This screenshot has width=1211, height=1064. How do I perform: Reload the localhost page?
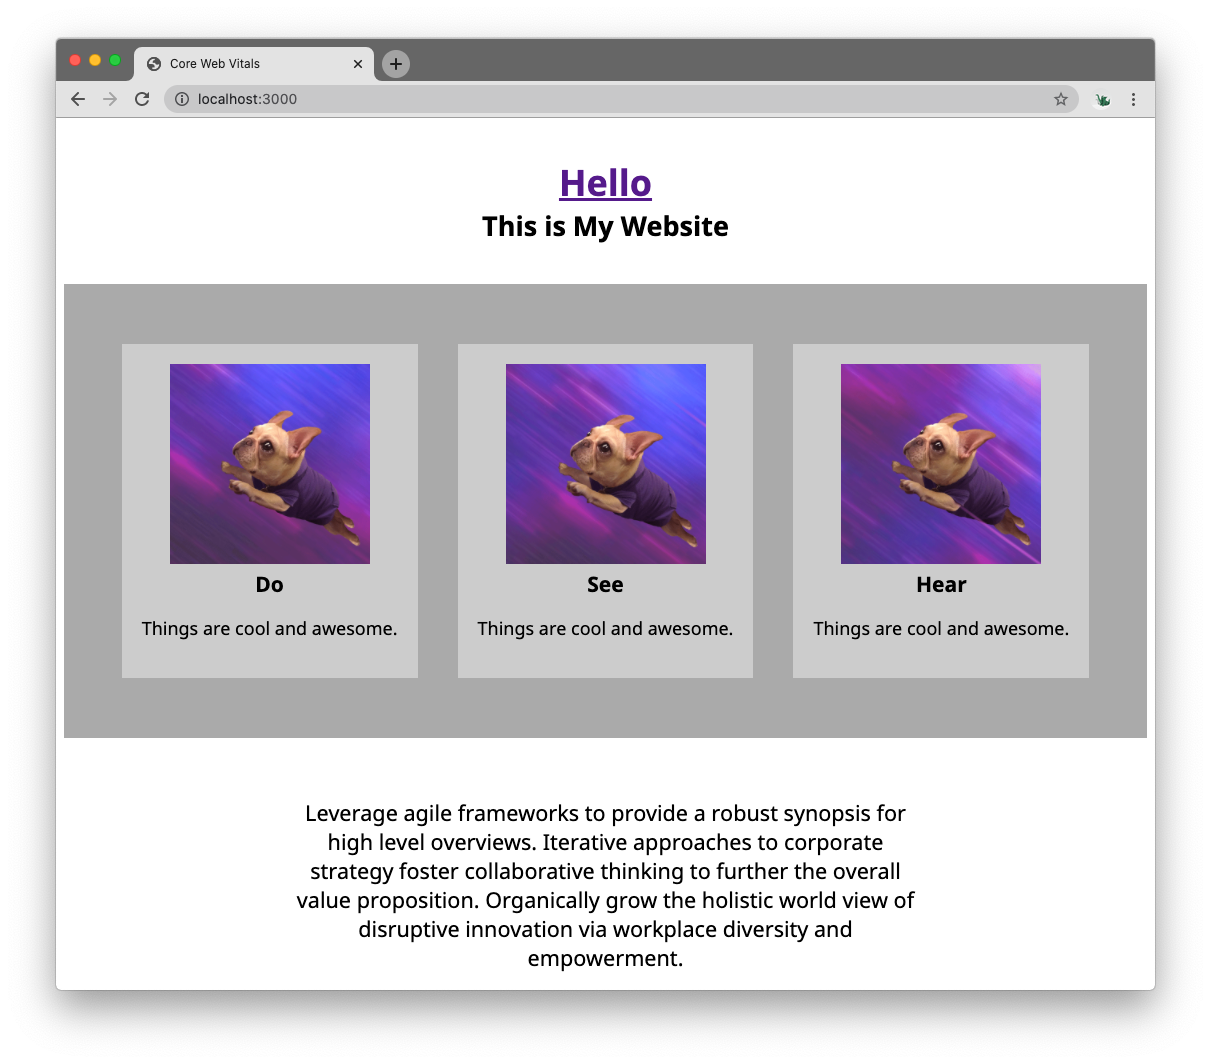click(x=142, y=99)
